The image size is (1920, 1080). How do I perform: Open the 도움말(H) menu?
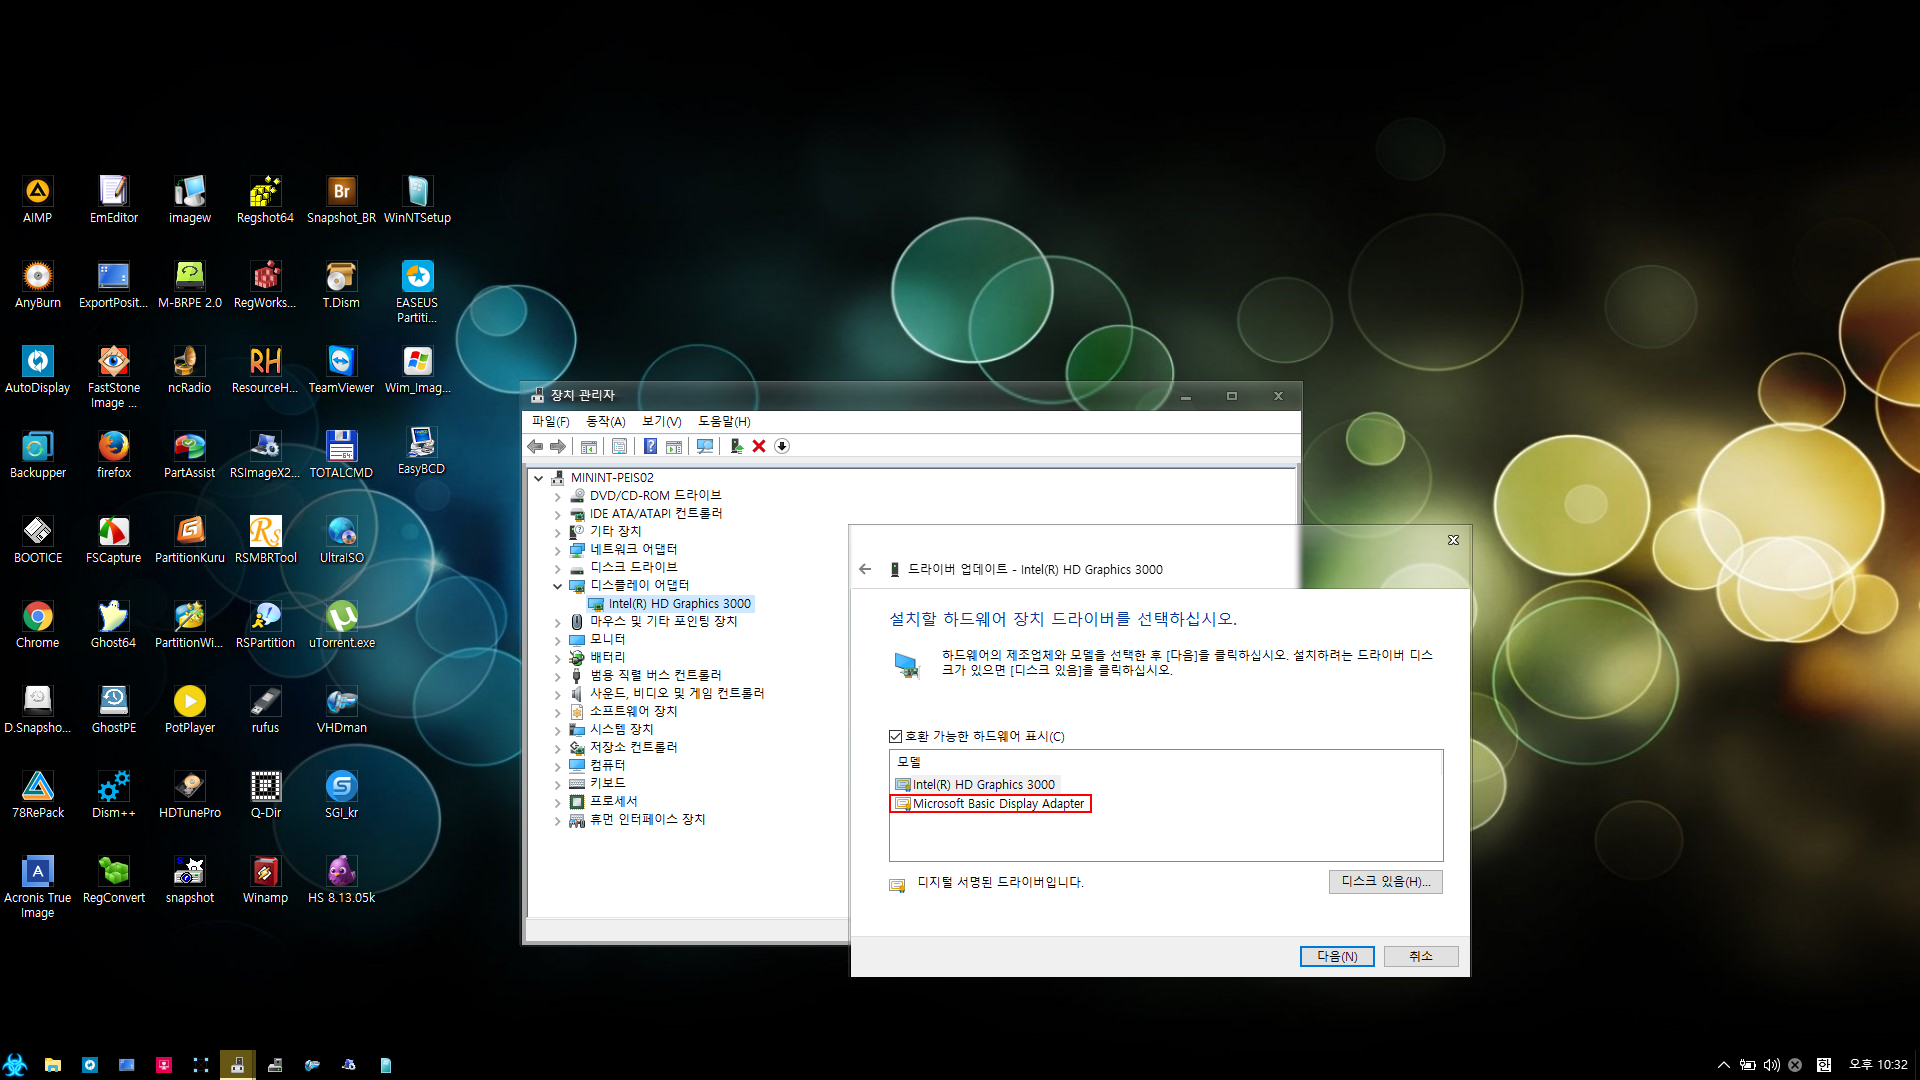pos(725,422)
